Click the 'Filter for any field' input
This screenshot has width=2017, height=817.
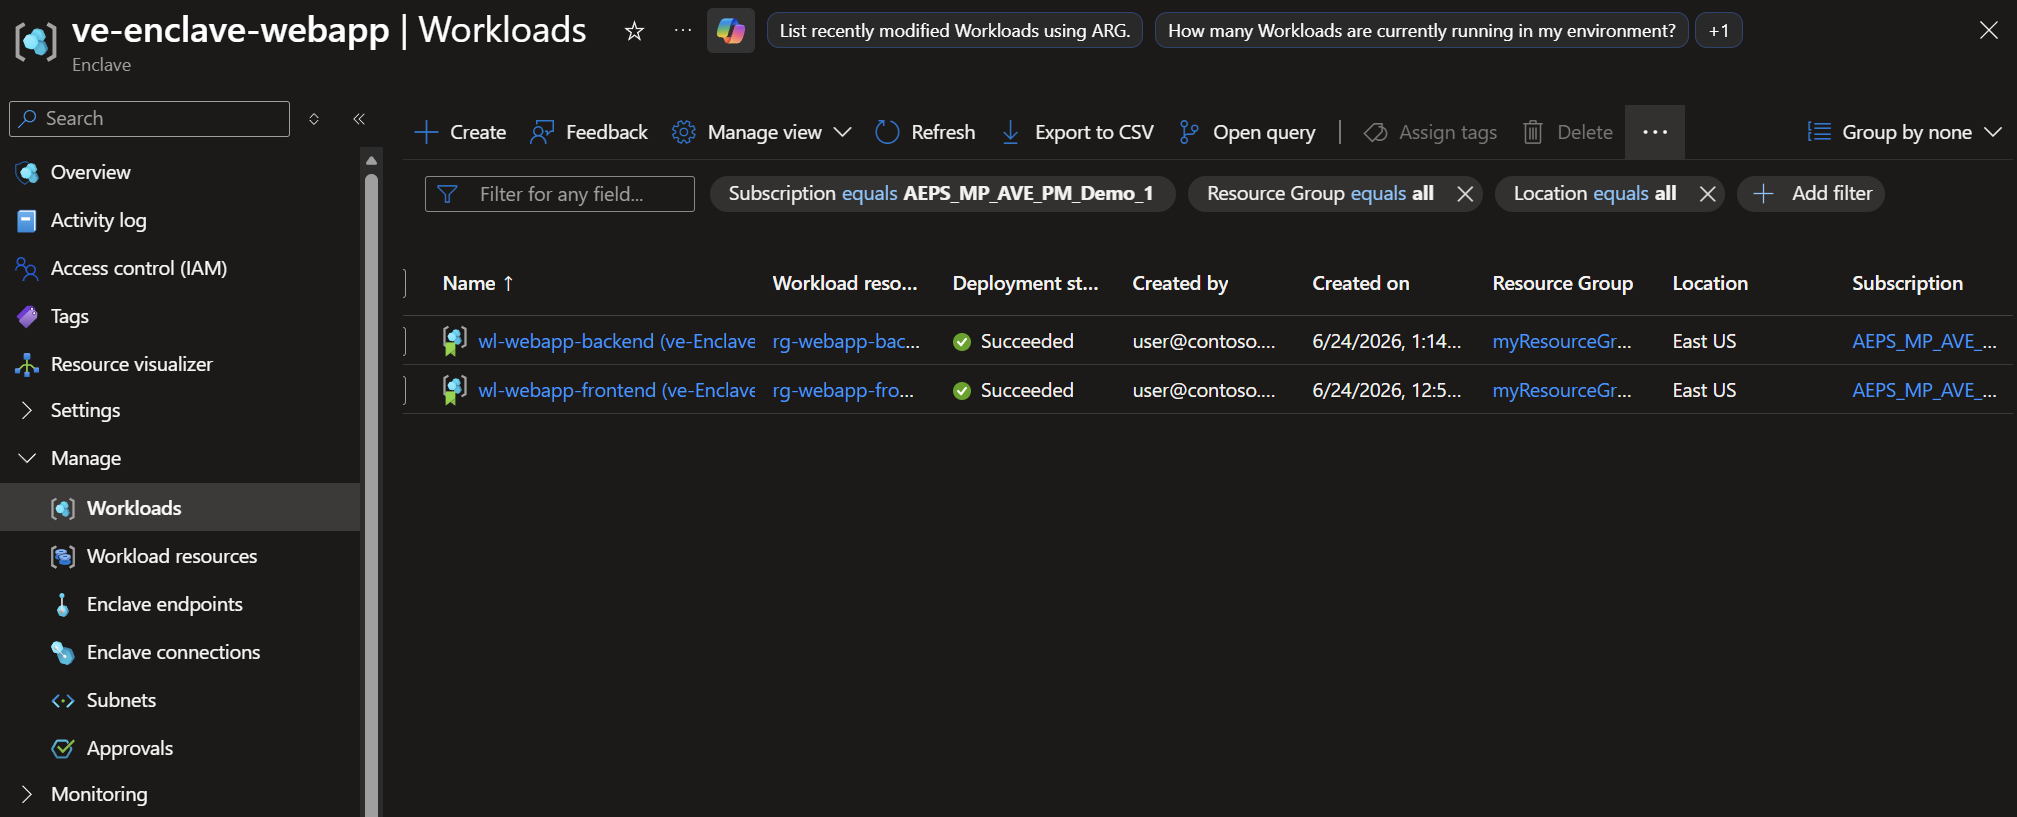(560, 194)
